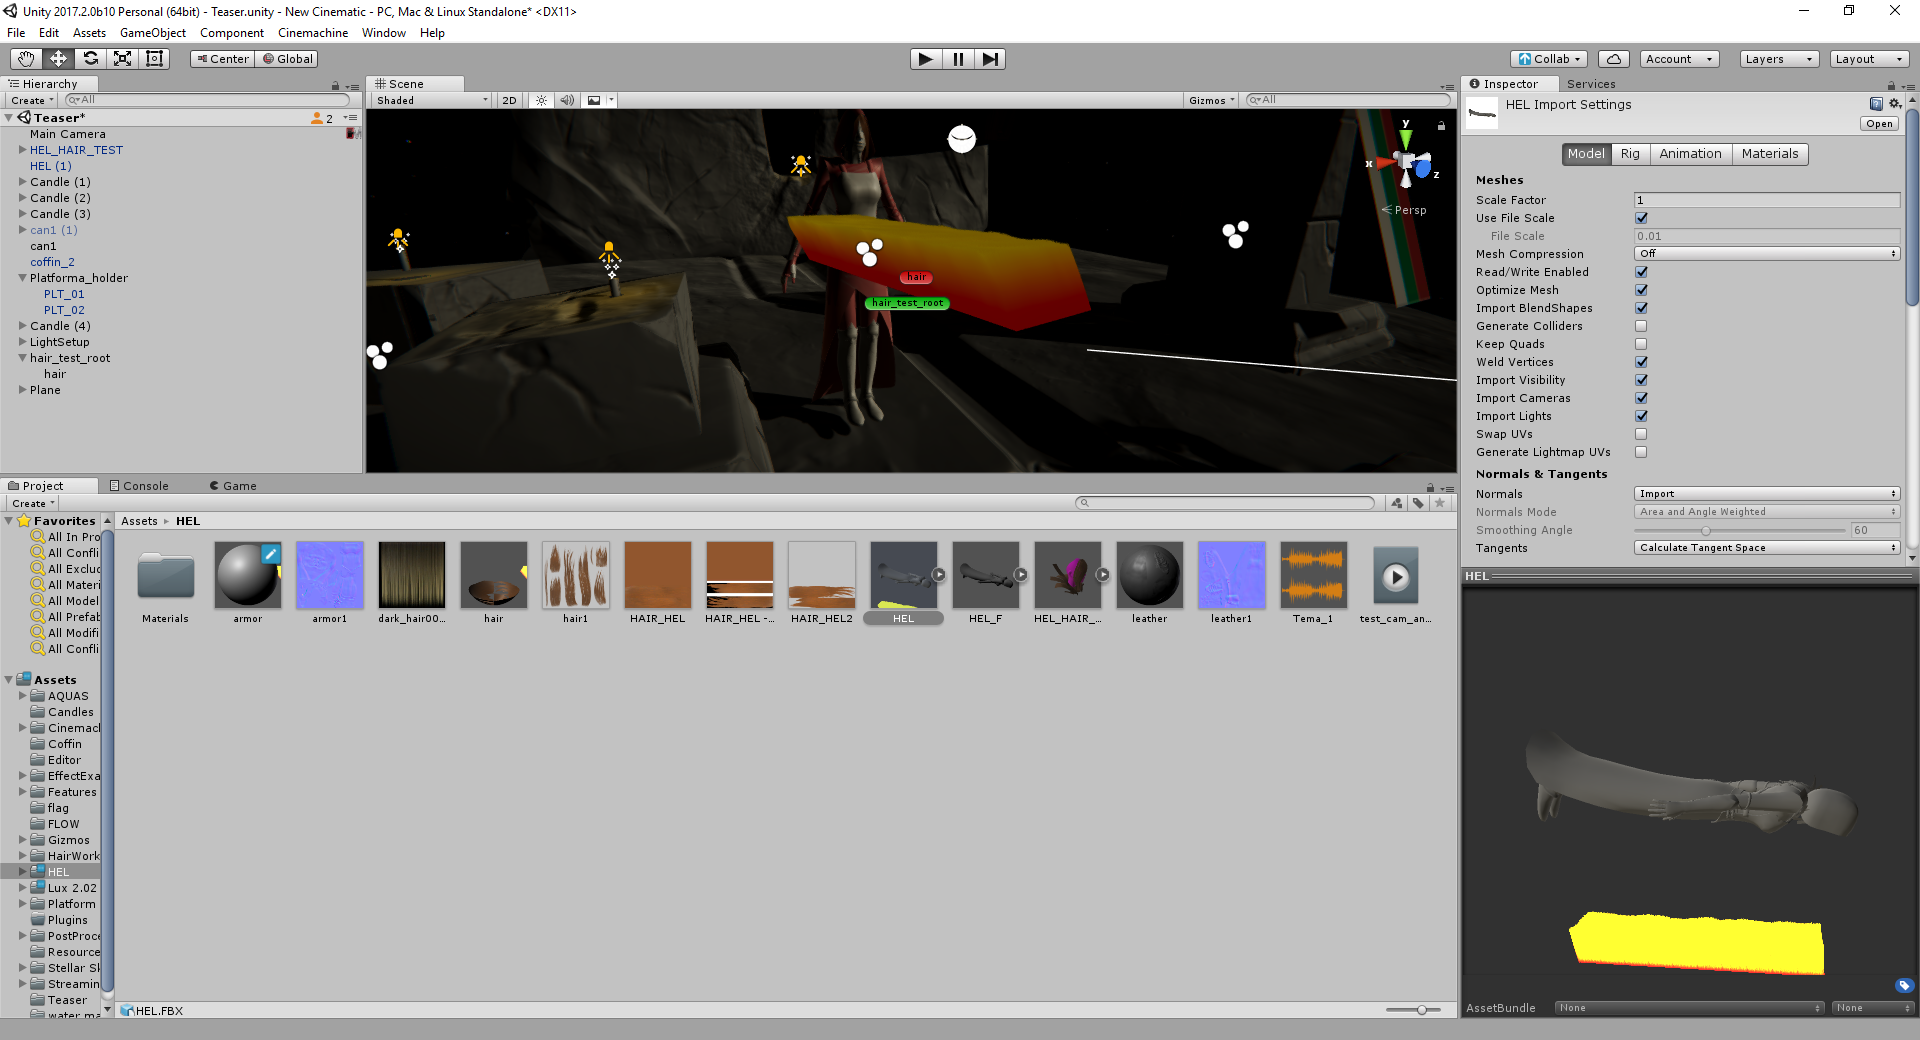The image size is (1920, 1040).
Task: Toggle Optimize Mesh checkbox
Action: 1641,290
